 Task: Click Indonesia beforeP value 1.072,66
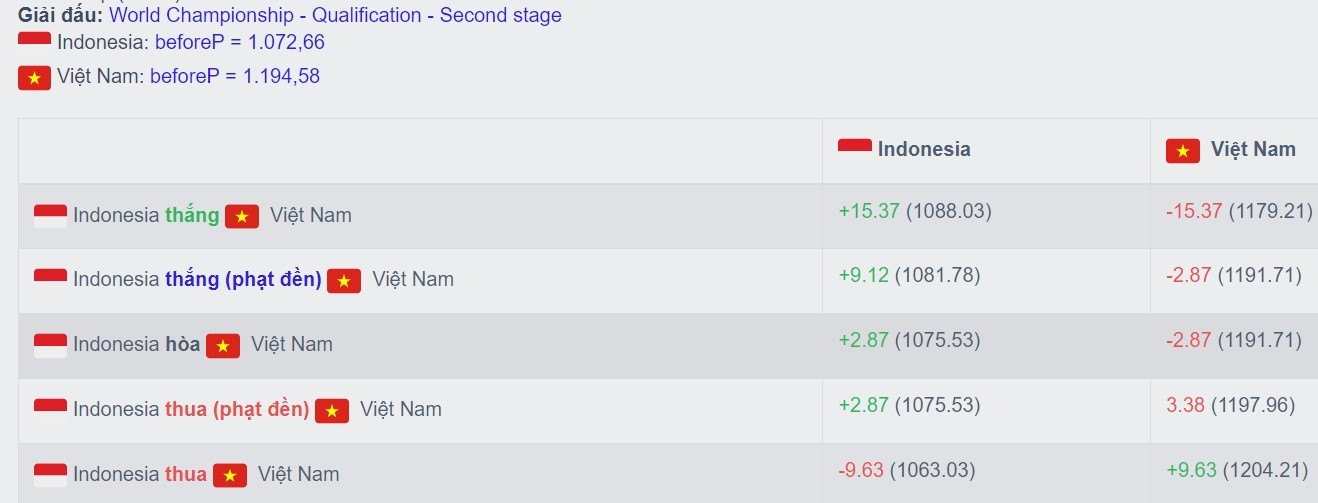click(x=240, y=42)
